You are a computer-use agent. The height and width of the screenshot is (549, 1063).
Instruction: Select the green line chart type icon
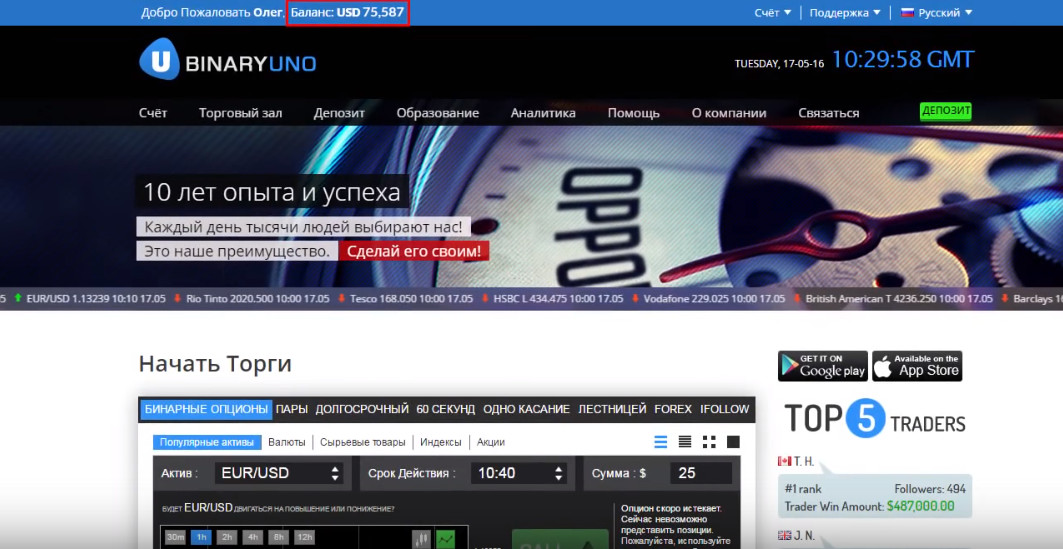tap(445, 539)
